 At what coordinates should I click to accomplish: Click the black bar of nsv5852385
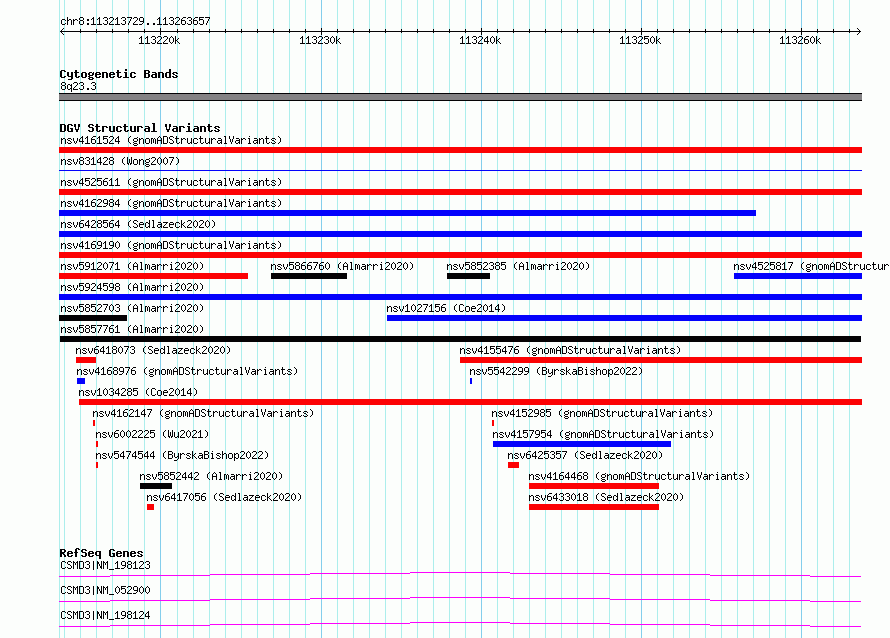[468, 276]
